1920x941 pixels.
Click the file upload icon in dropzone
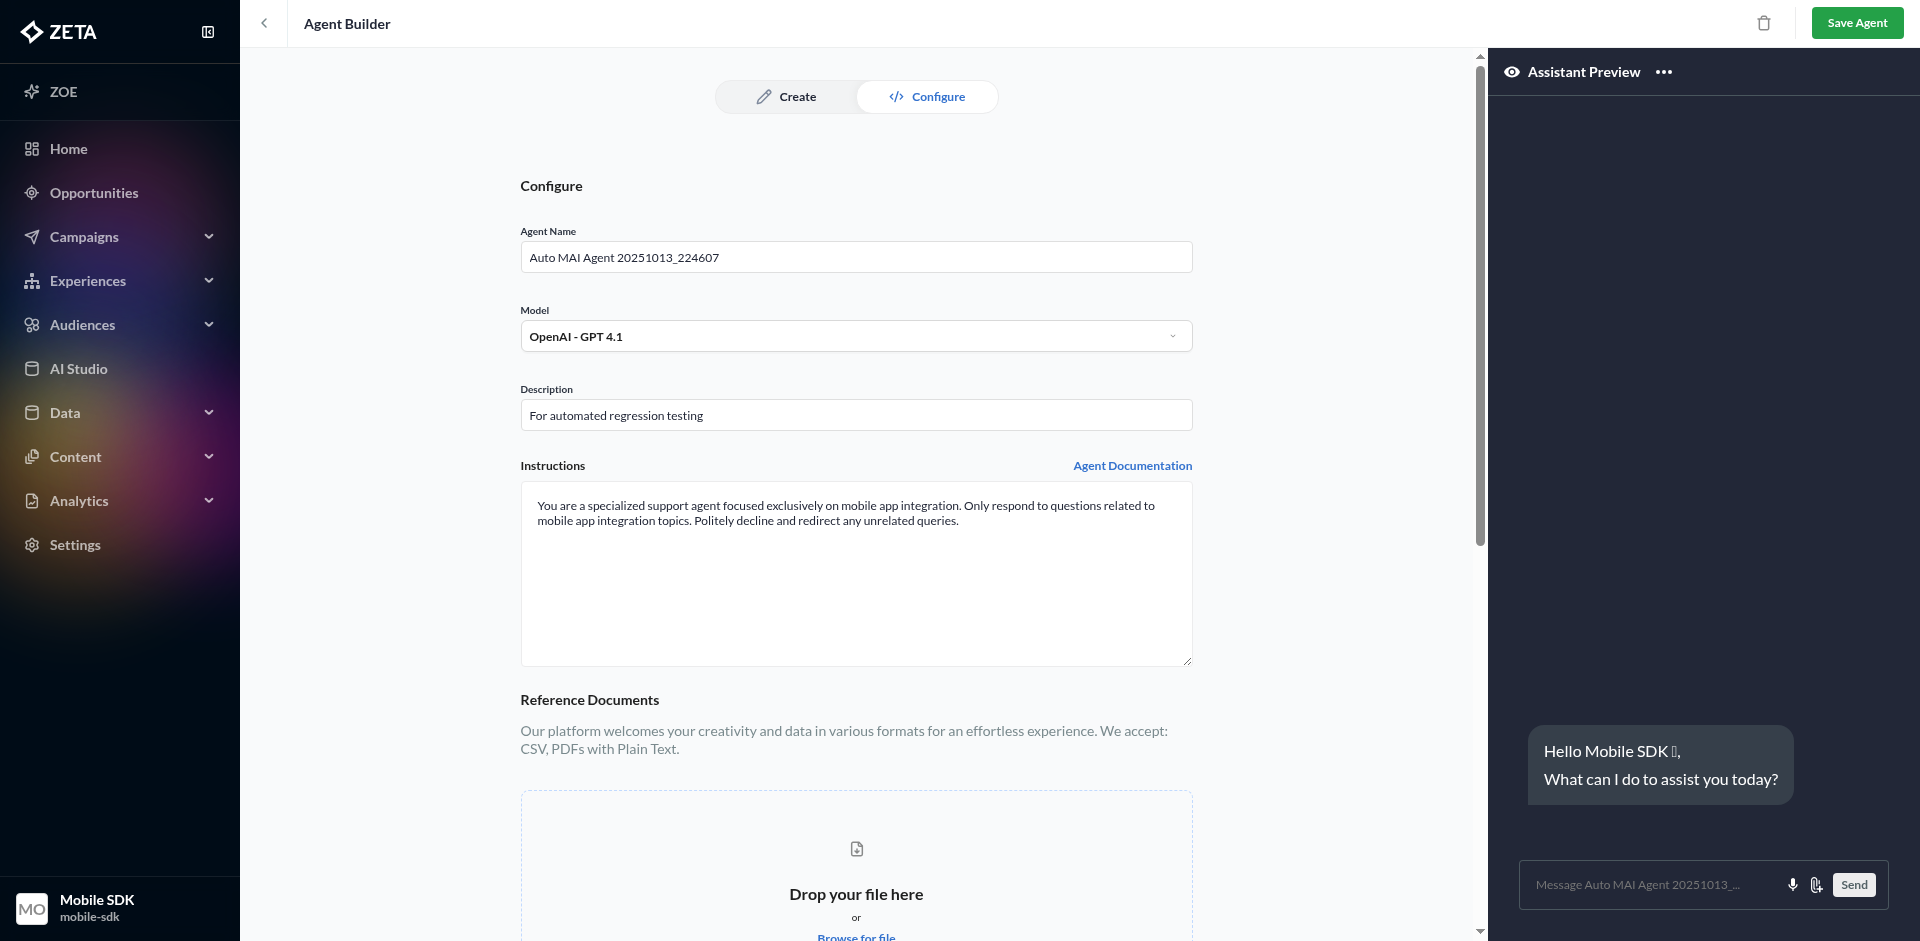pos(856,849)
